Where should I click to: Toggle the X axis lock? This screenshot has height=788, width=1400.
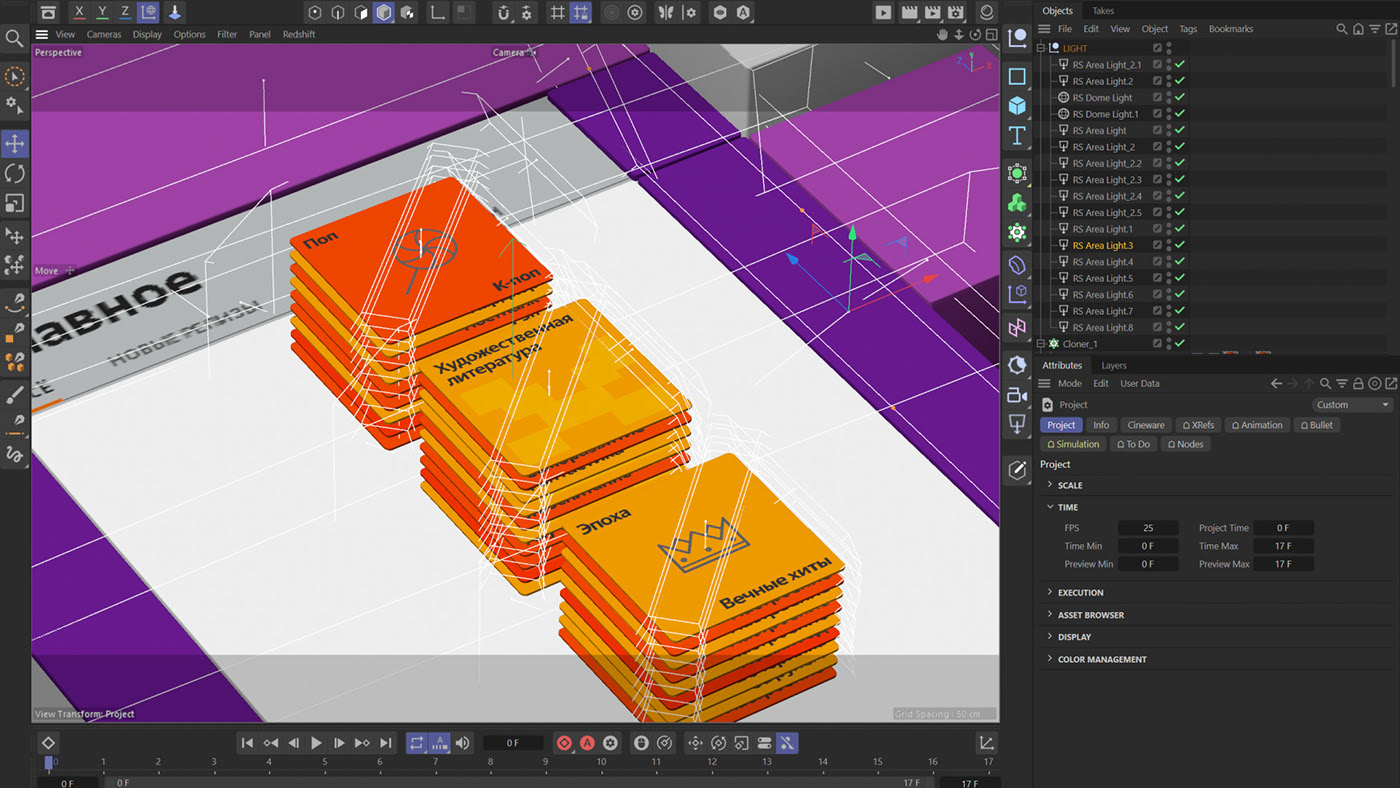tap(79, 13)
